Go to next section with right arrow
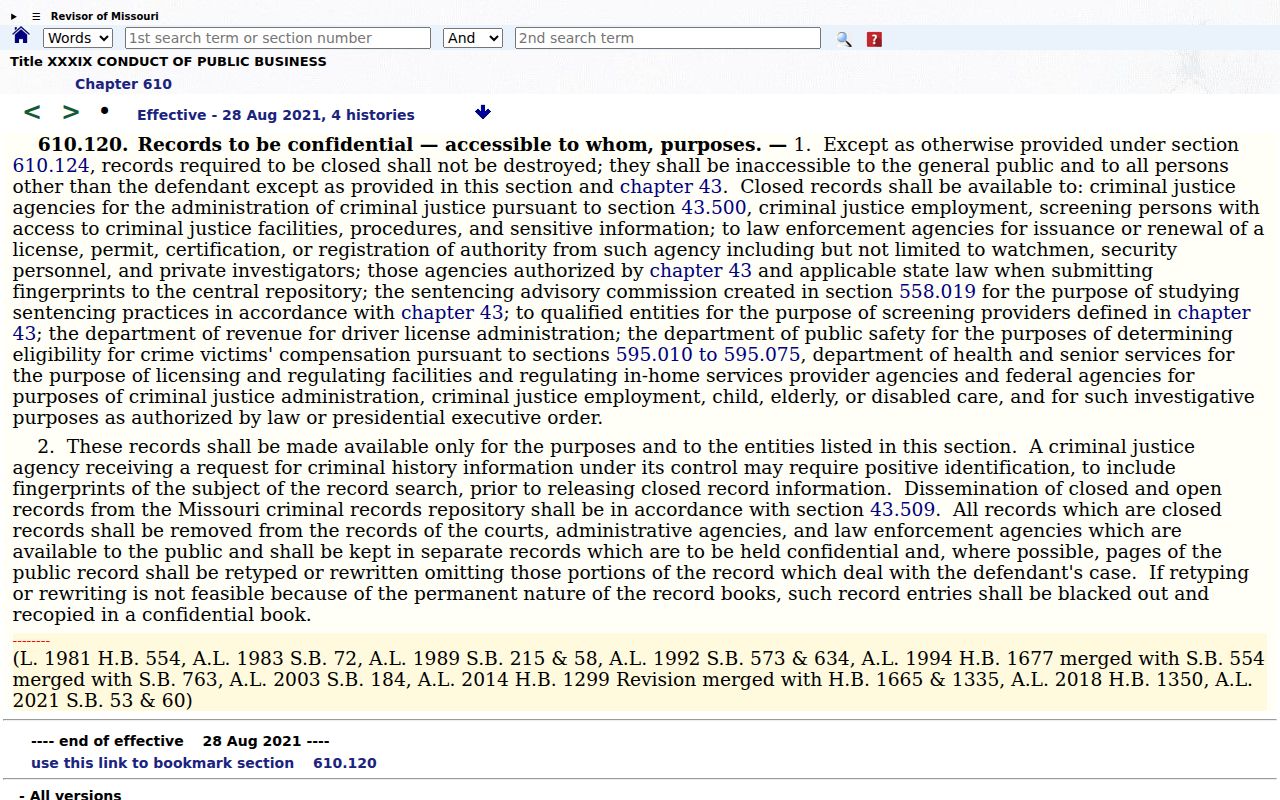 (71, 113)
